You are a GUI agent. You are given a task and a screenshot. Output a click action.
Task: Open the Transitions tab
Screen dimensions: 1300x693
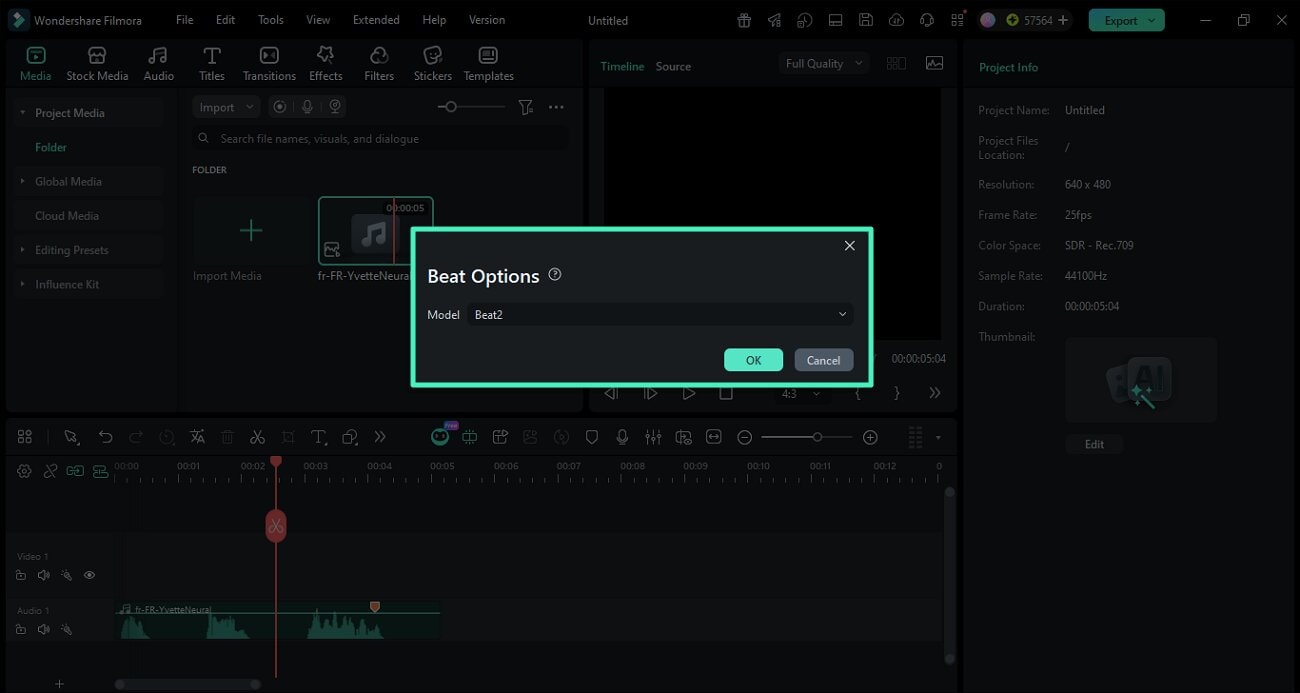click(269, 64)
